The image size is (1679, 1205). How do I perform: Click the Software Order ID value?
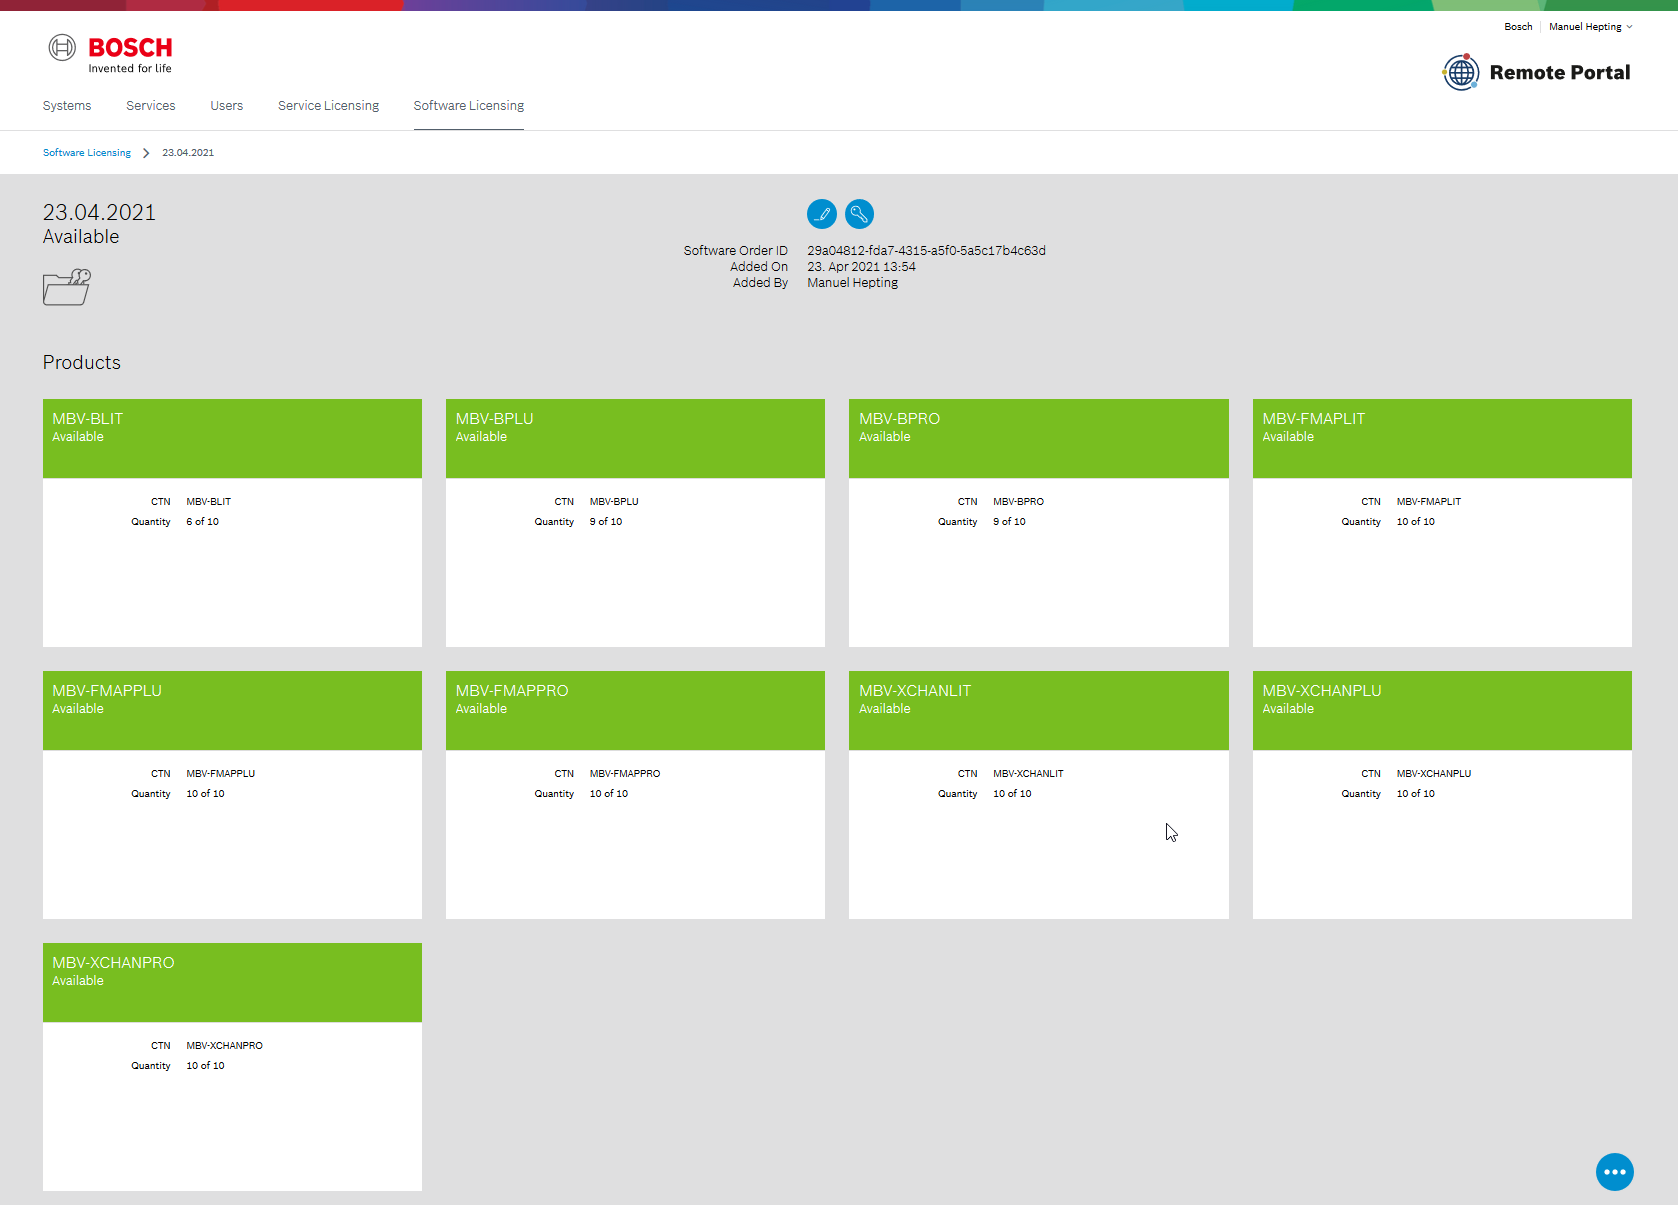[x=927, y=251]
